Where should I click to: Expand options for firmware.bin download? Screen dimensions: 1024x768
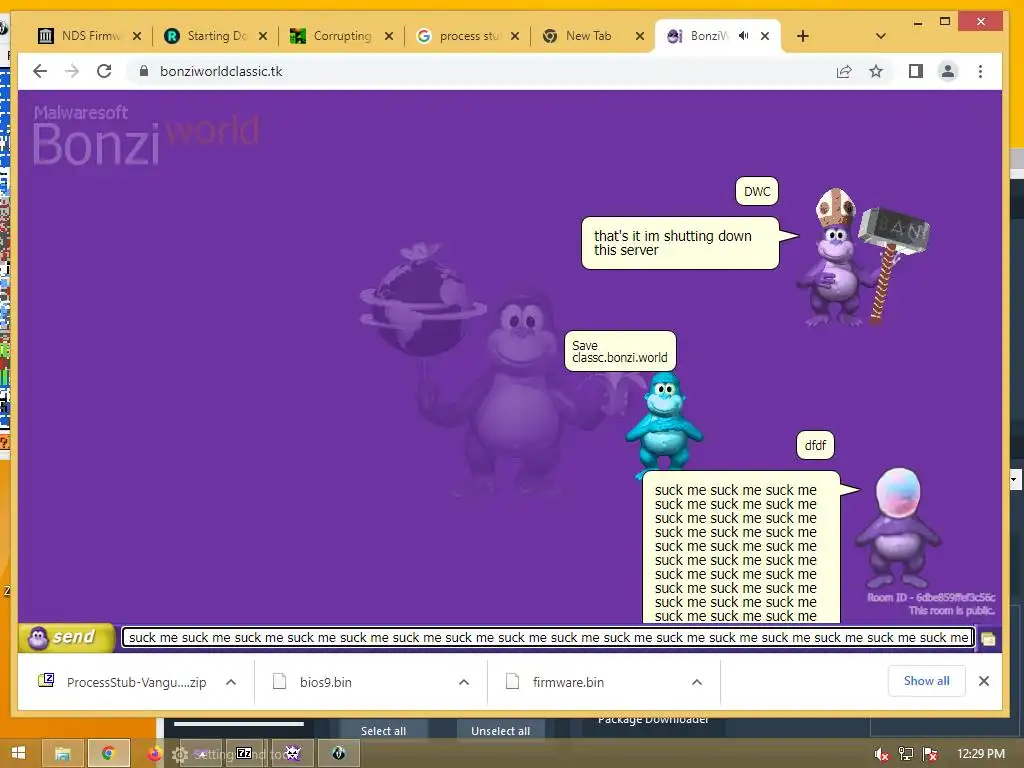697,682
